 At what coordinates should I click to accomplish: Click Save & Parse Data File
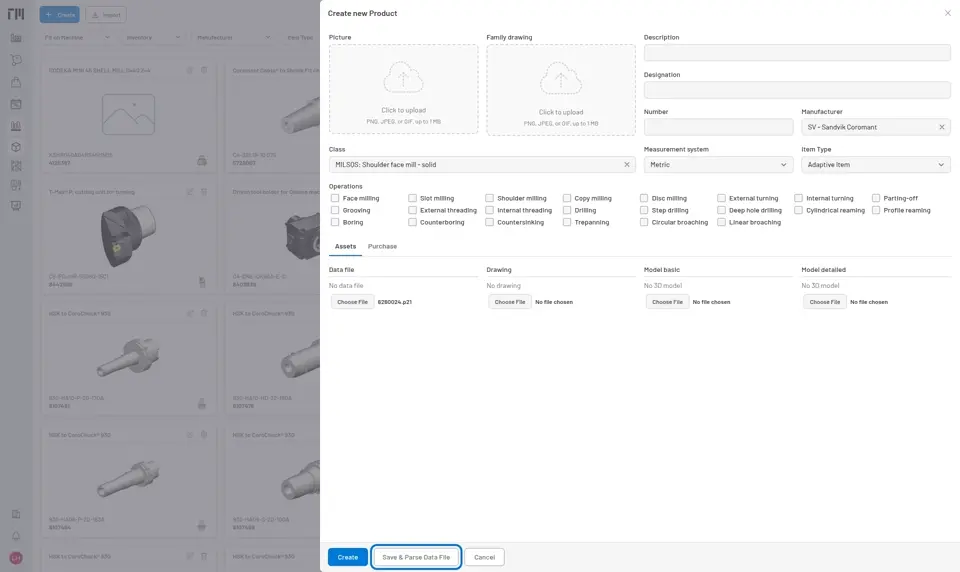[416, 557]
